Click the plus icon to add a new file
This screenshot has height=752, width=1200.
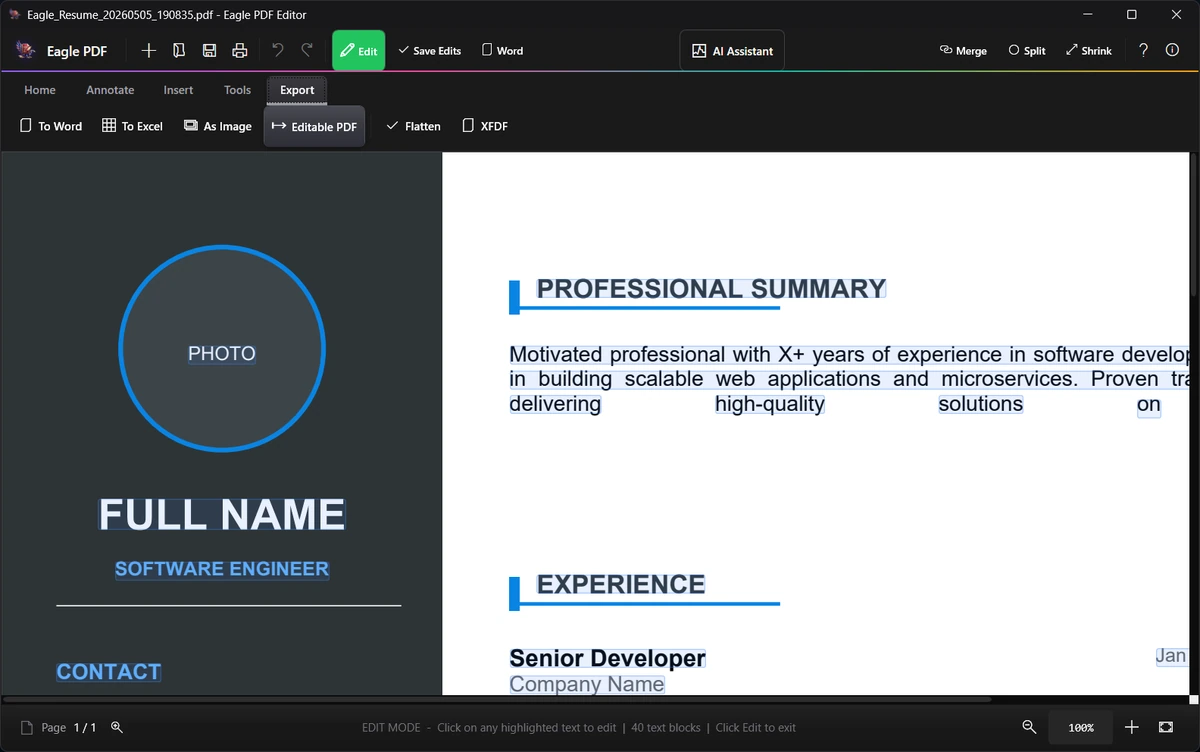pyautogui.click(x=149, y=50)
